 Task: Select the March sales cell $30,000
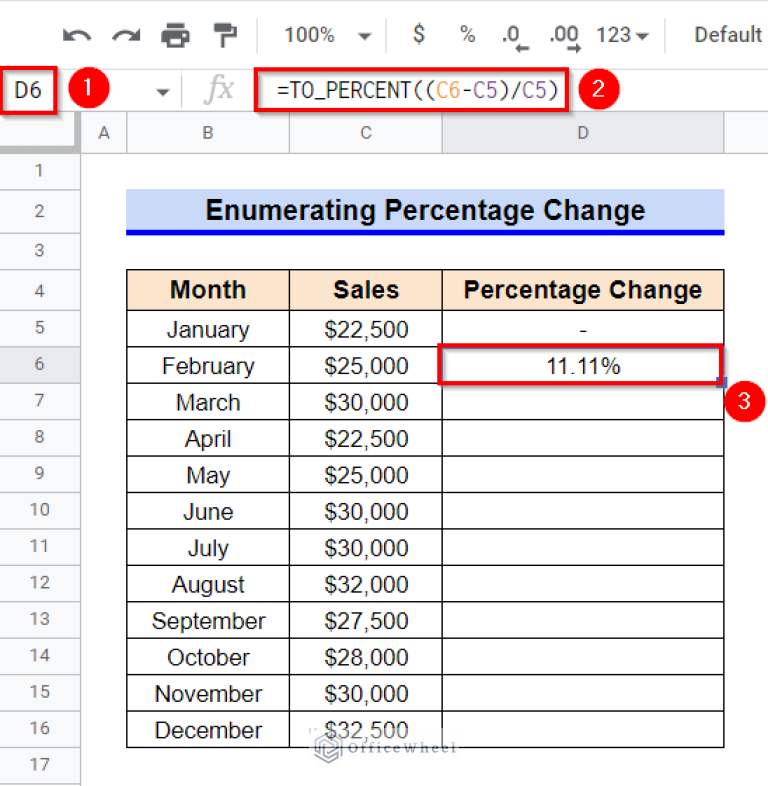click(x=366, y=402)
